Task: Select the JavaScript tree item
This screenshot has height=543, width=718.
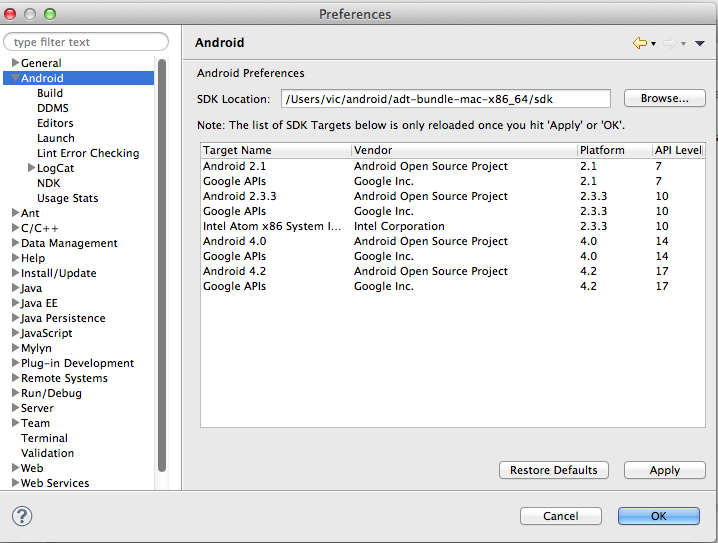Action: tap(46, 333)
